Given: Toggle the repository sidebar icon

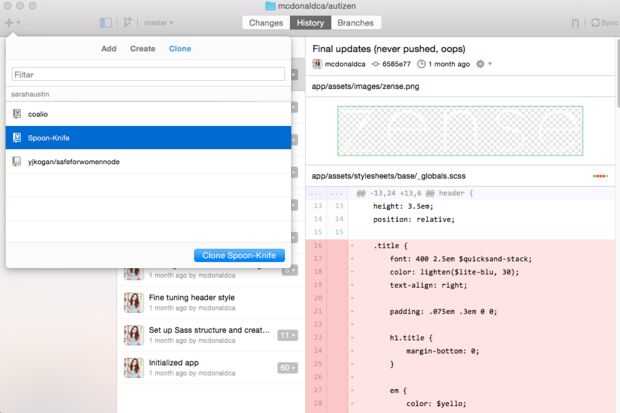Looking at the screenshot, I should 106,23.
